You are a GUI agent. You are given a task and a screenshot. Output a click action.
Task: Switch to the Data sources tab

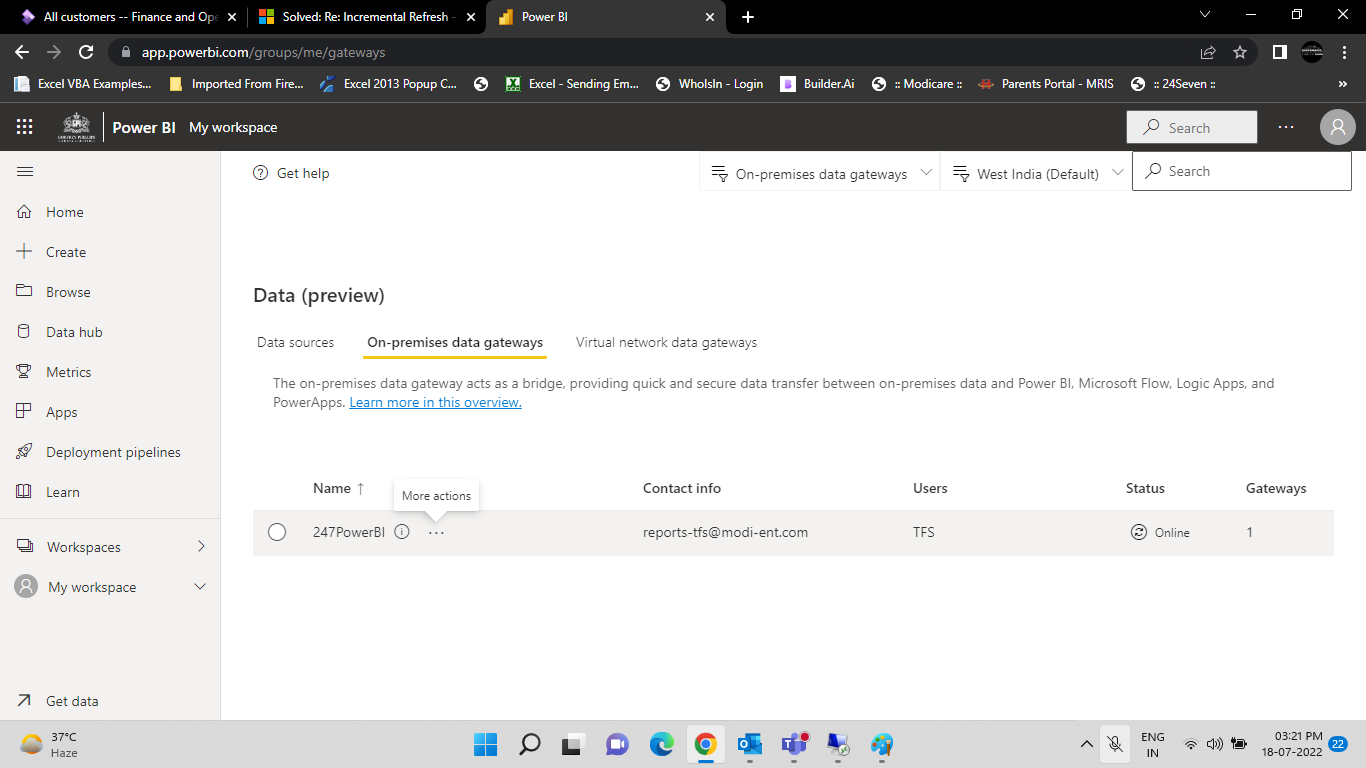[x=296, y=342]
